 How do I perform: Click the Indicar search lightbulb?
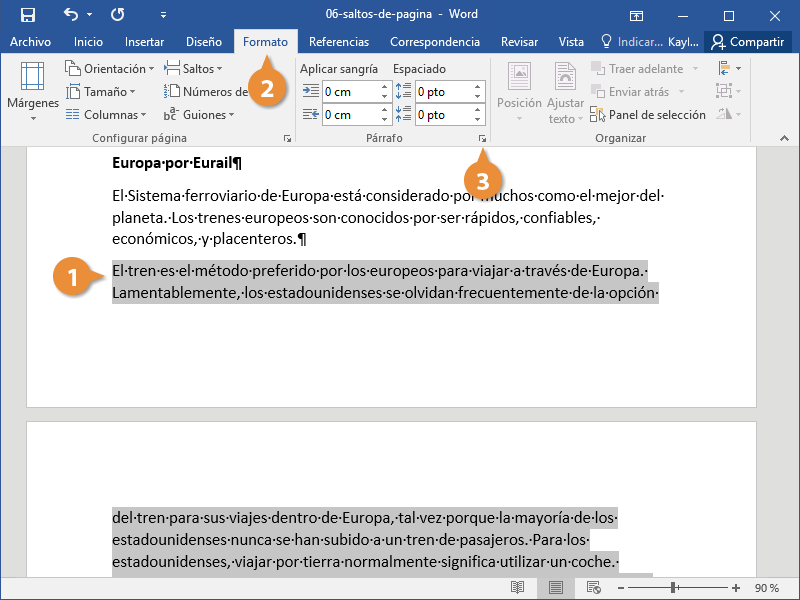606,41
